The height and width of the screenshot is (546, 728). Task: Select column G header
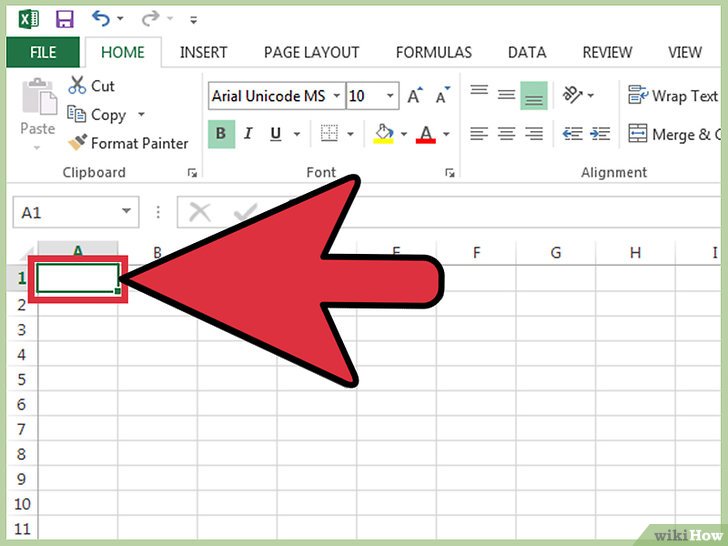tap(556, 253)
